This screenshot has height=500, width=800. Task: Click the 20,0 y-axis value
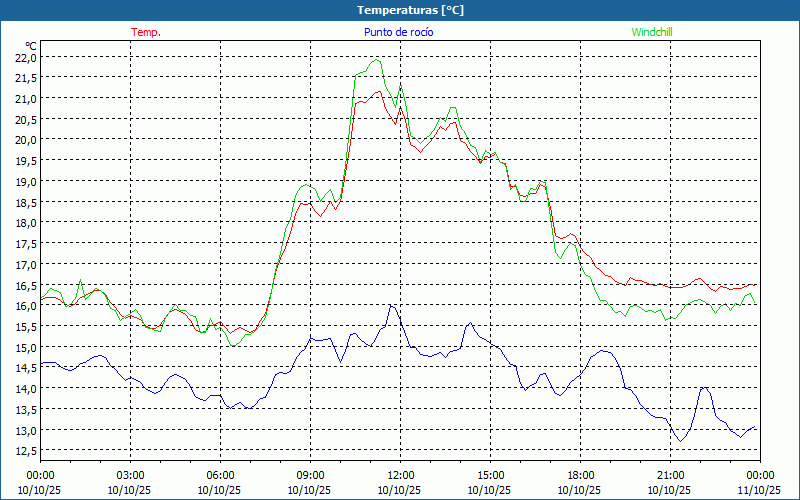tap(25, 140)
